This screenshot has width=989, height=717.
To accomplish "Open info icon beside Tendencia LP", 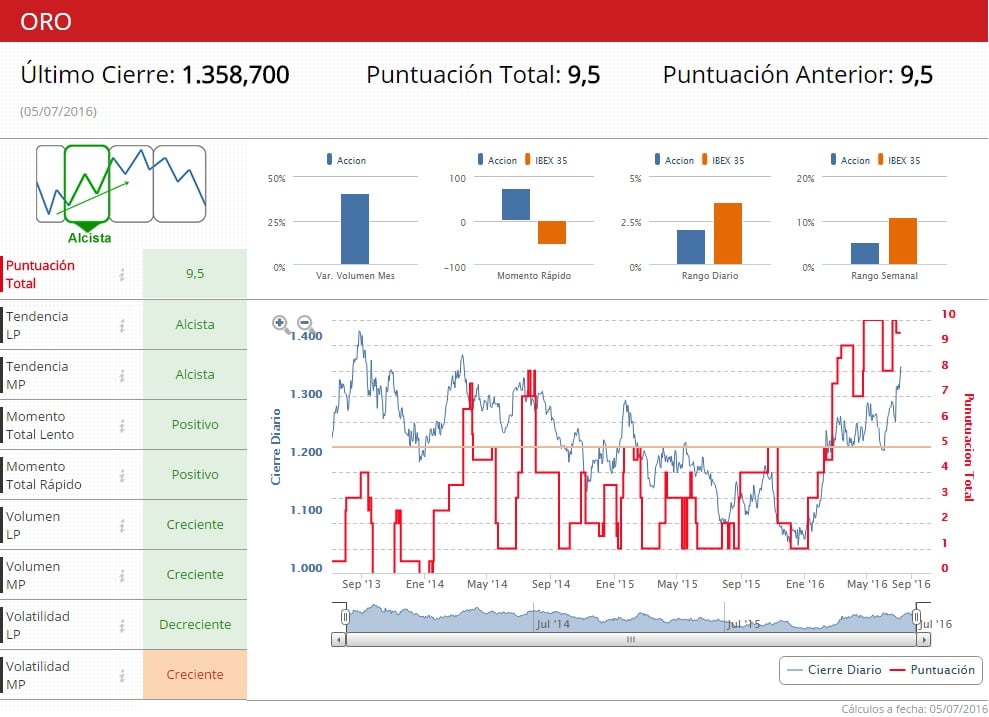I will point(122,325).
